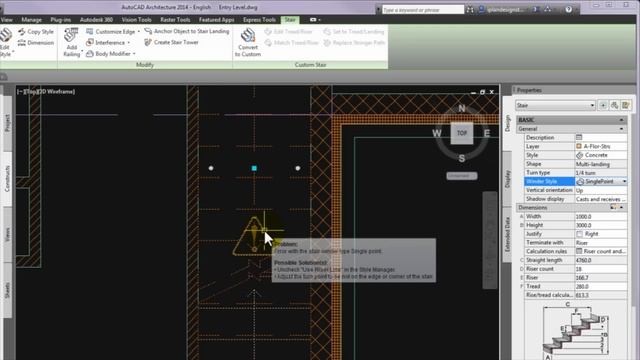Image resolution: width=640 pixels, height=360 pixels.
Task: Open the Sheets tab on the left sidebar
Action: coord(7,290)
